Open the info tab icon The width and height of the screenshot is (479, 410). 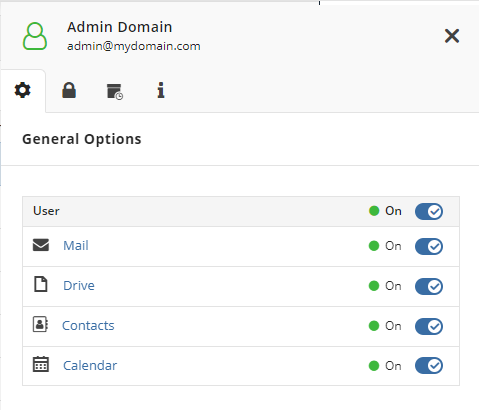click(161, 90)
